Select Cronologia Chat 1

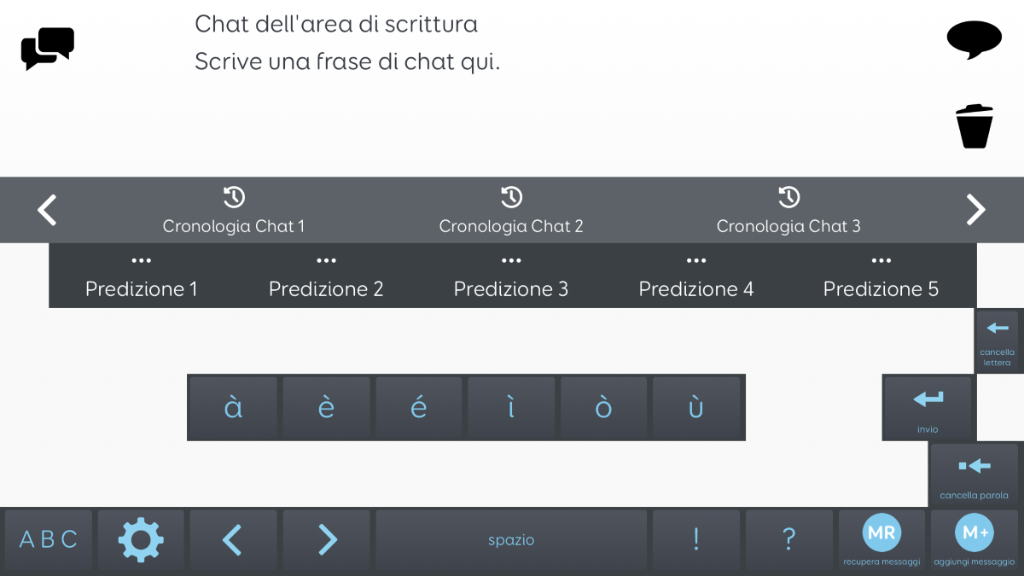[234, 211]
